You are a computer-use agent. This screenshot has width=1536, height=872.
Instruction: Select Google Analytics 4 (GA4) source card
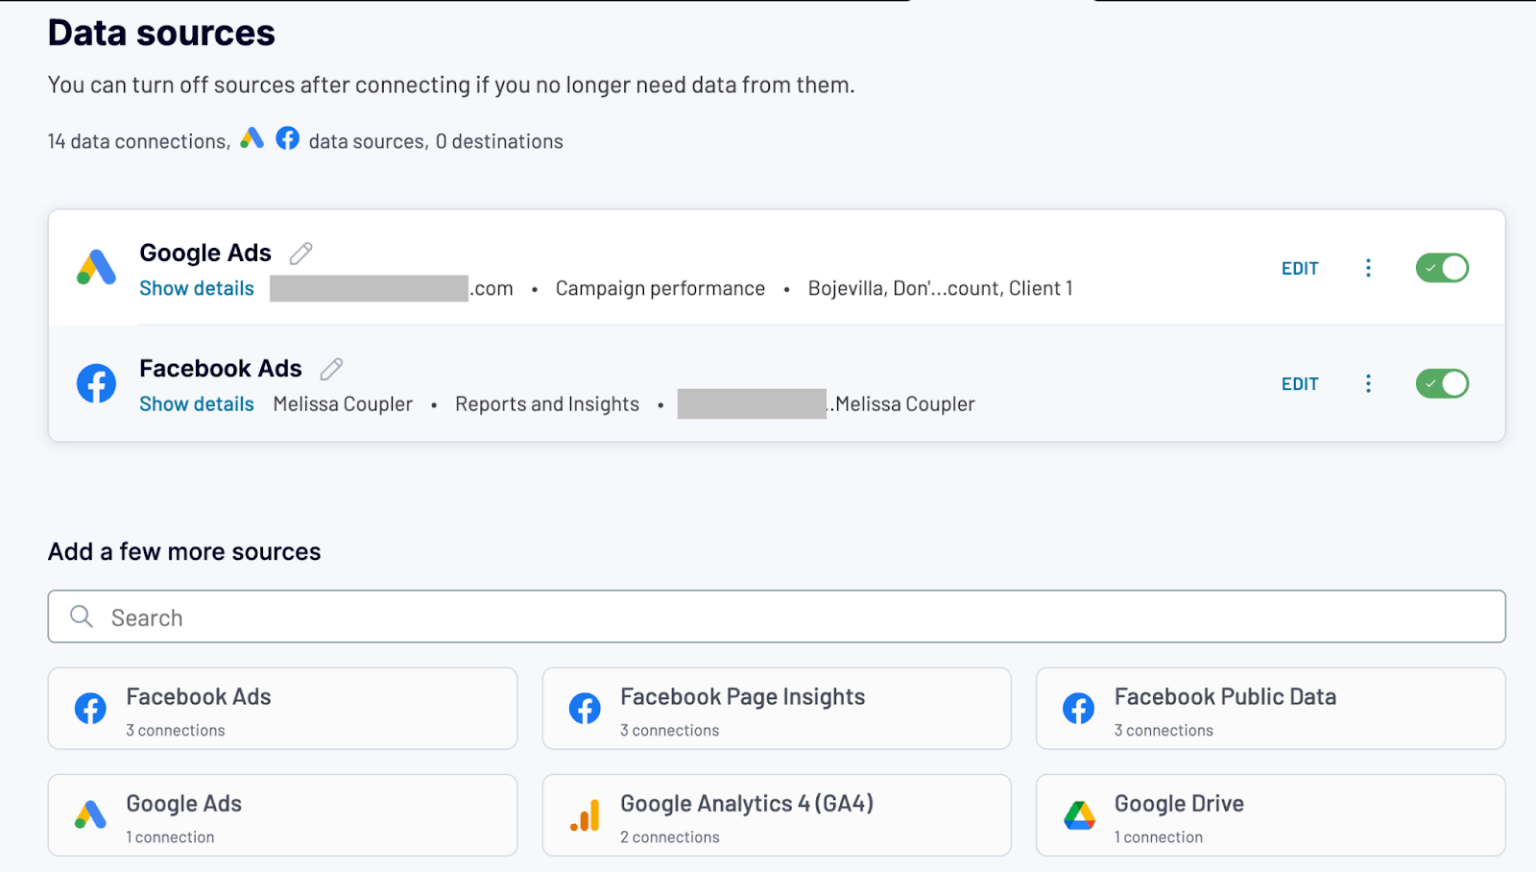[776, 816]
